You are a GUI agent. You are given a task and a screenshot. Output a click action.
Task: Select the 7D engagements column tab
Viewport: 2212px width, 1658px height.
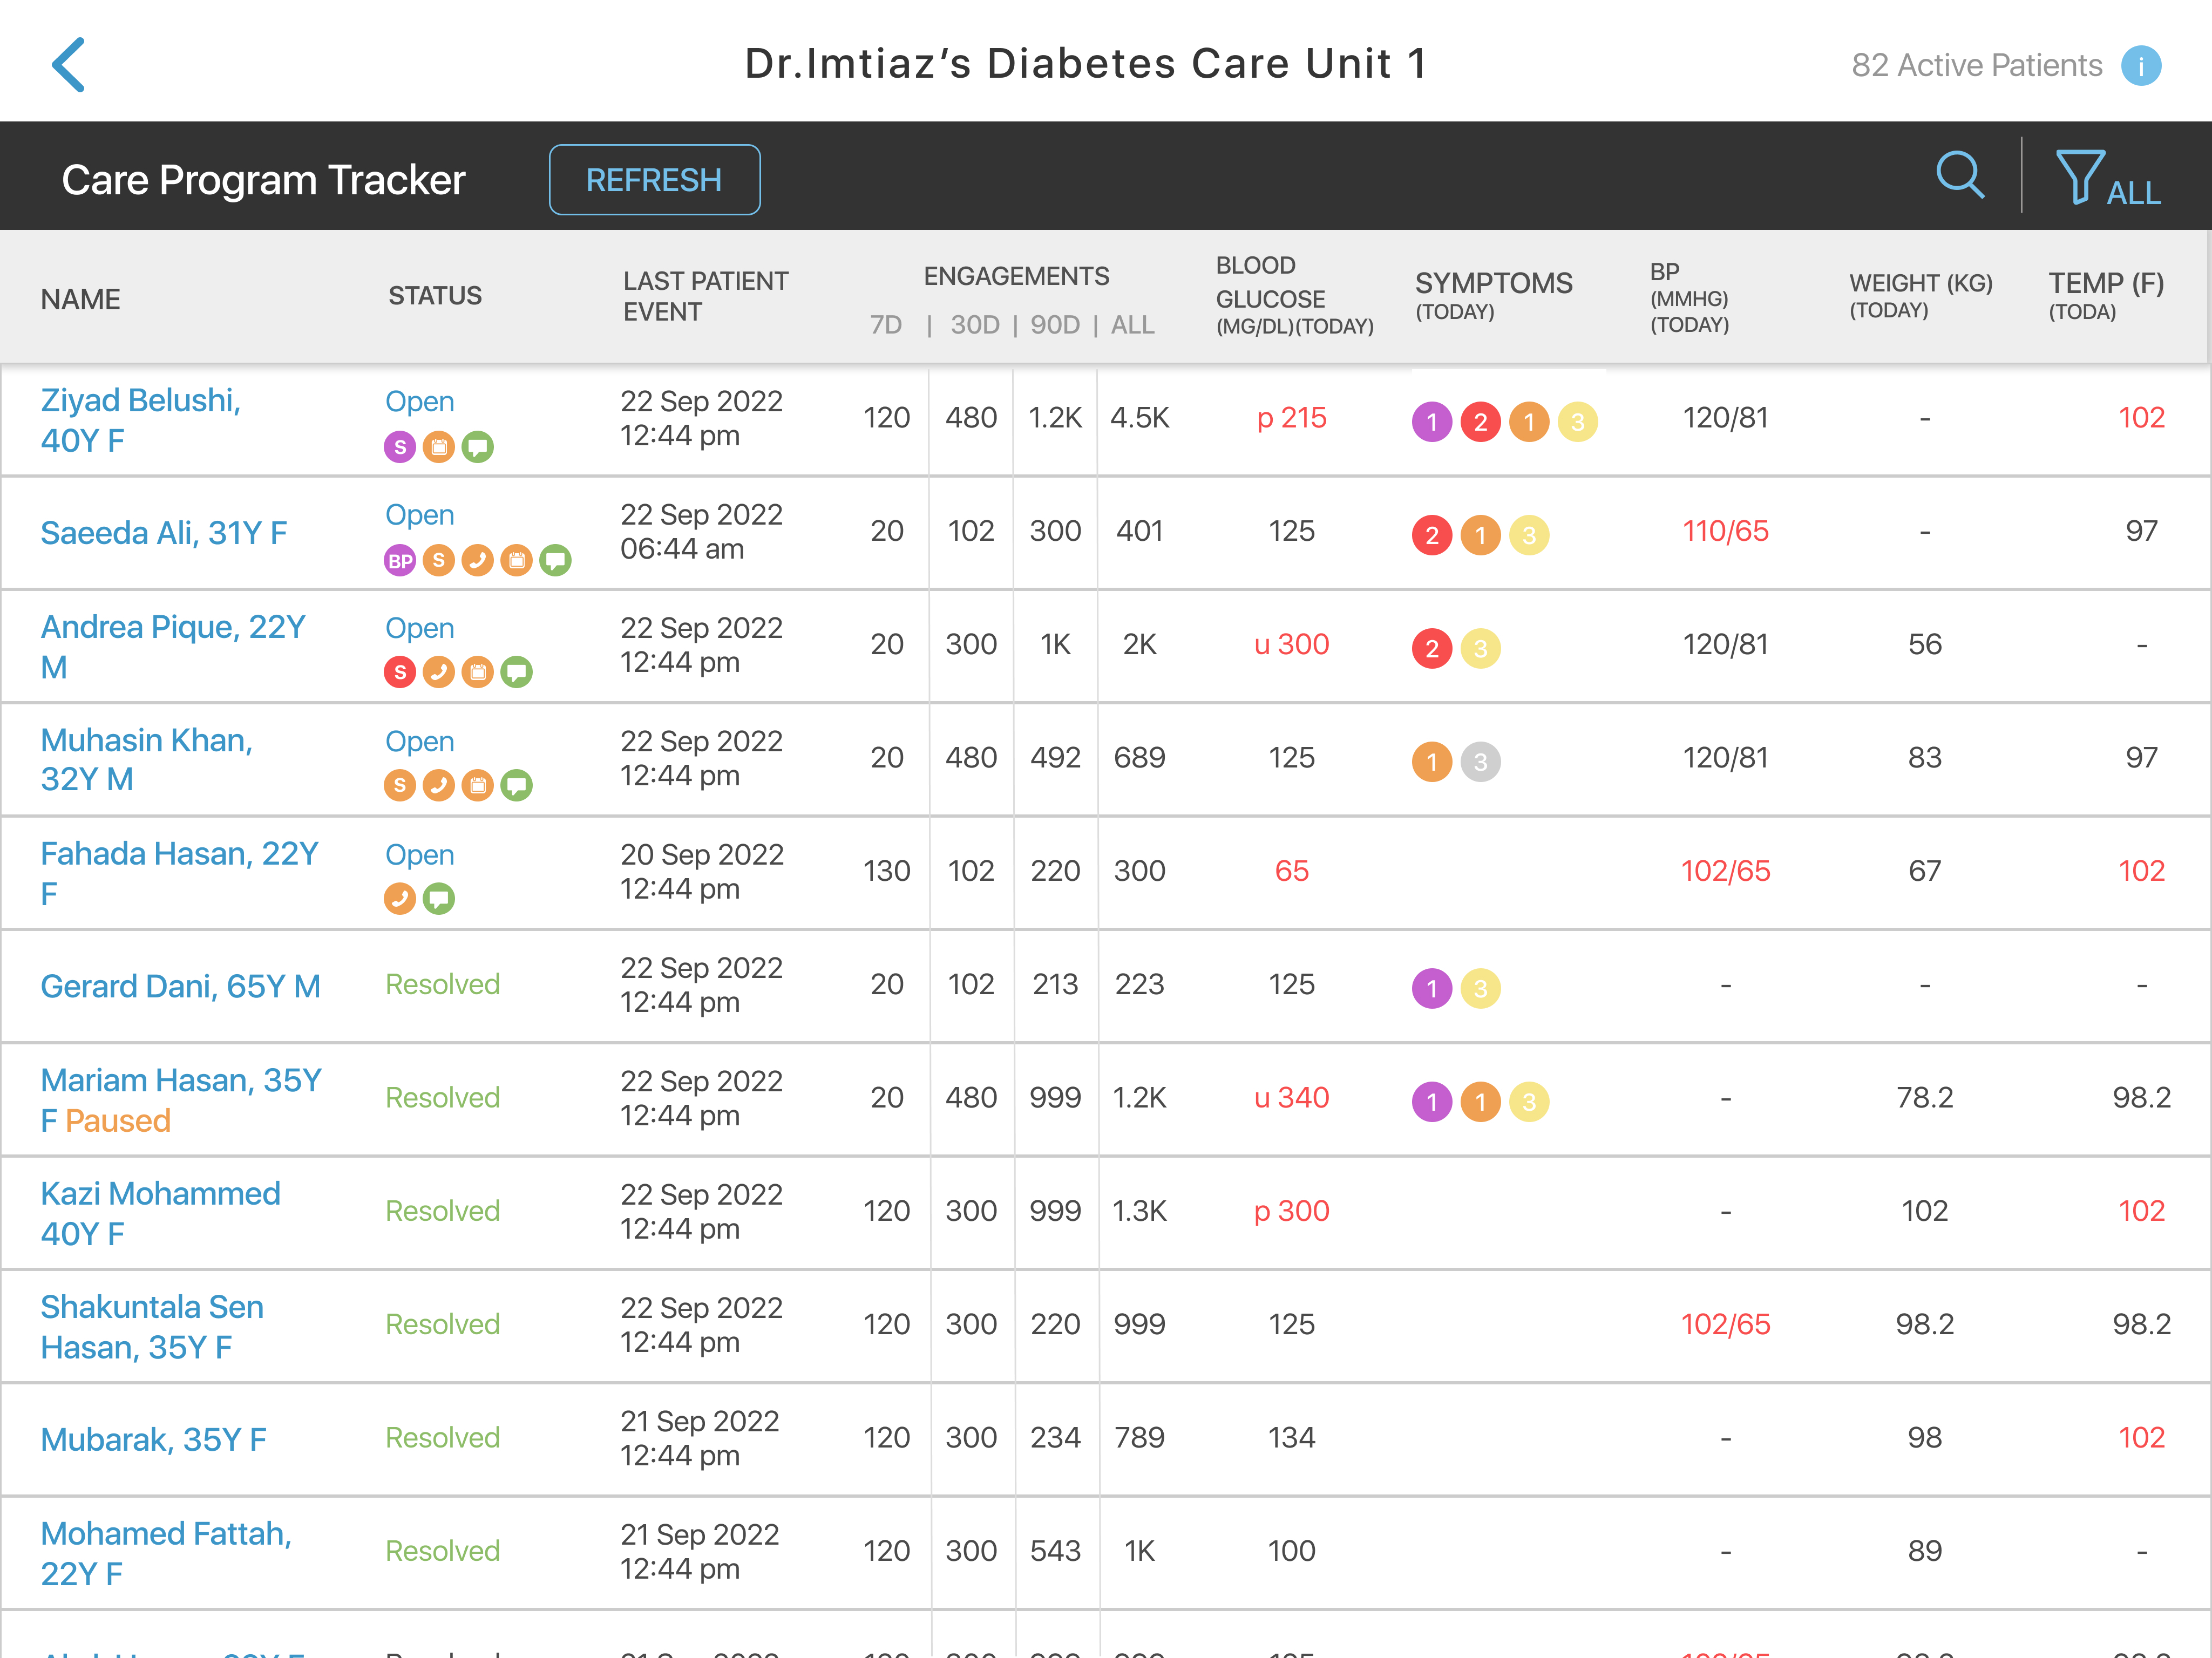tap(885, 325)
